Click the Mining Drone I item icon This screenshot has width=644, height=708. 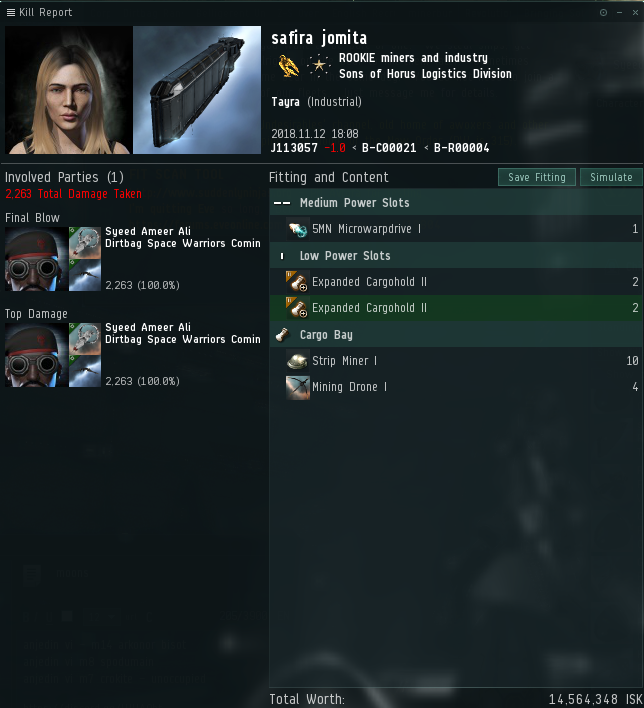298,387
